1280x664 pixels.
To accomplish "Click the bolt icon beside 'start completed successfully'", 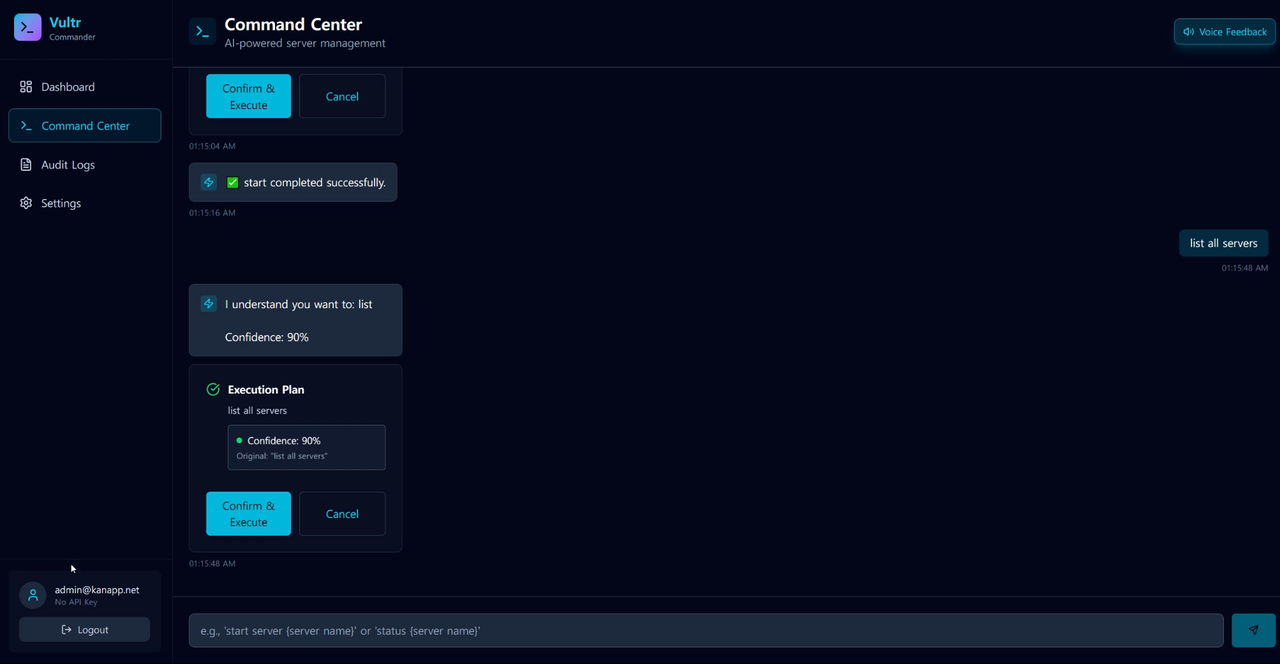I will point(208,182).
